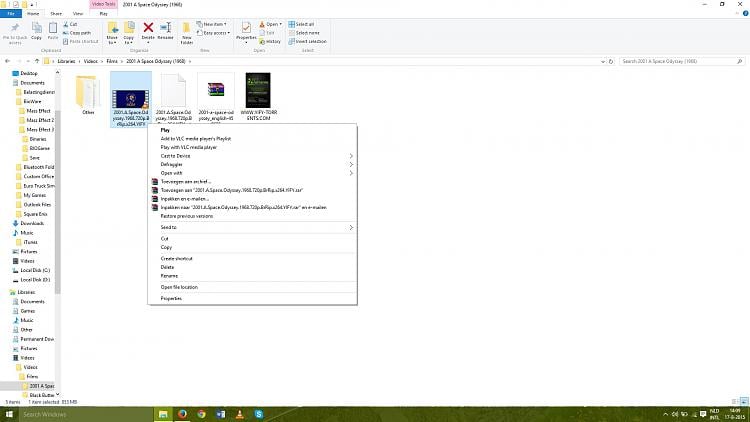Screen dimensions: 750x422
Task: Open VLC from the taskbar
Action: point(240,414)
